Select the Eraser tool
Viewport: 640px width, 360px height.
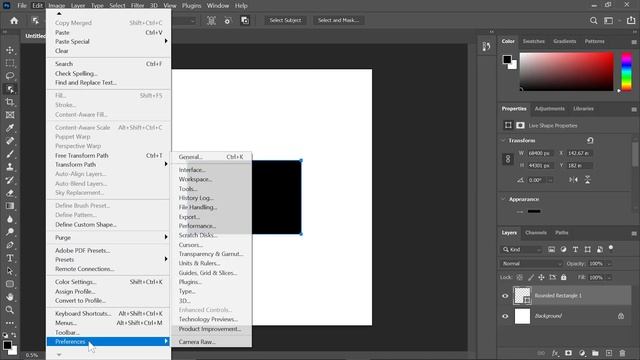click(x=10, y=193)
